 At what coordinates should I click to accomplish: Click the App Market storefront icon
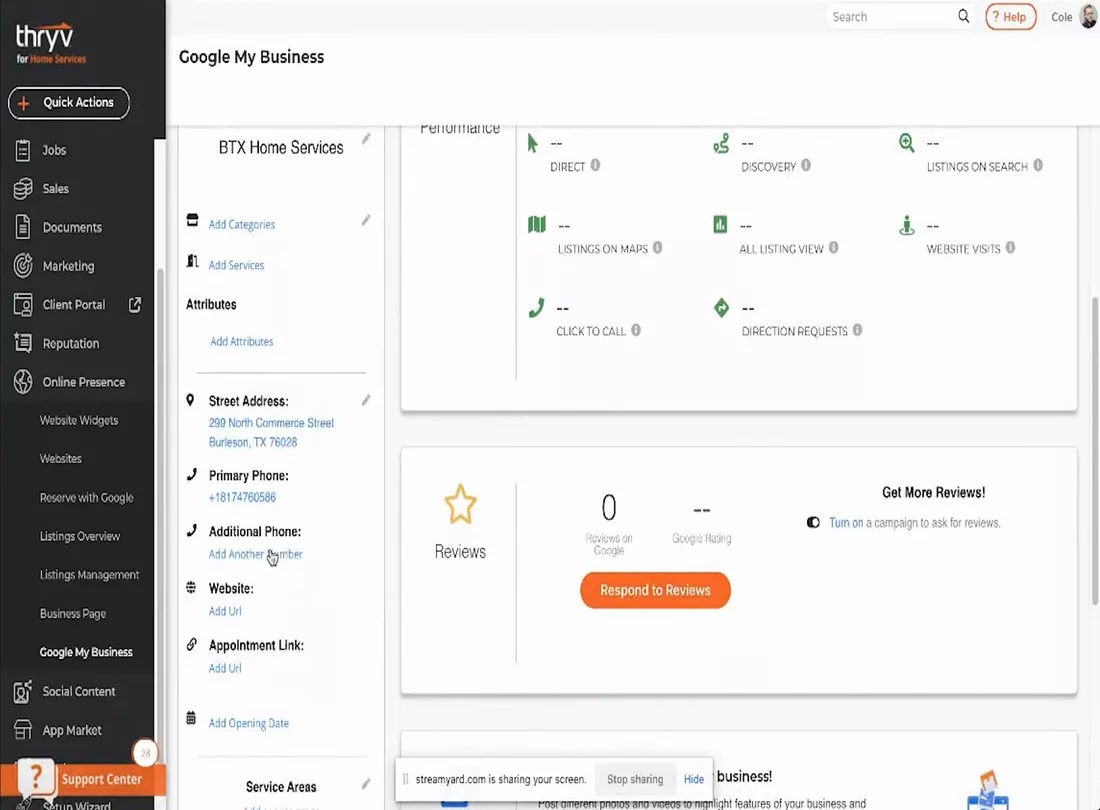point(22,730)
